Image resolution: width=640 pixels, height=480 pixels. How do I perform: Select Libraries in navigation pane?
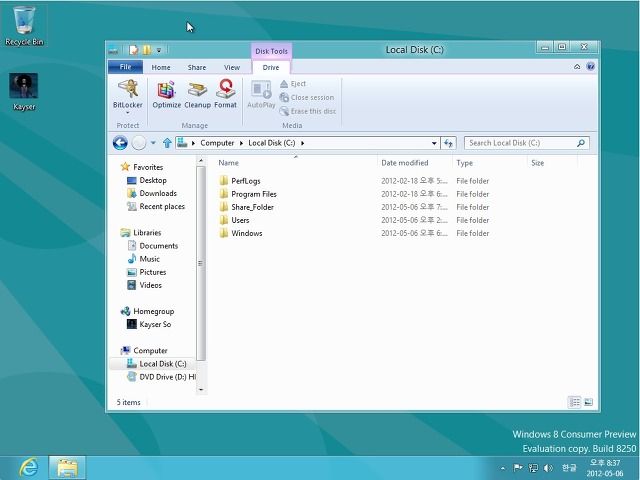pos(147,232)
